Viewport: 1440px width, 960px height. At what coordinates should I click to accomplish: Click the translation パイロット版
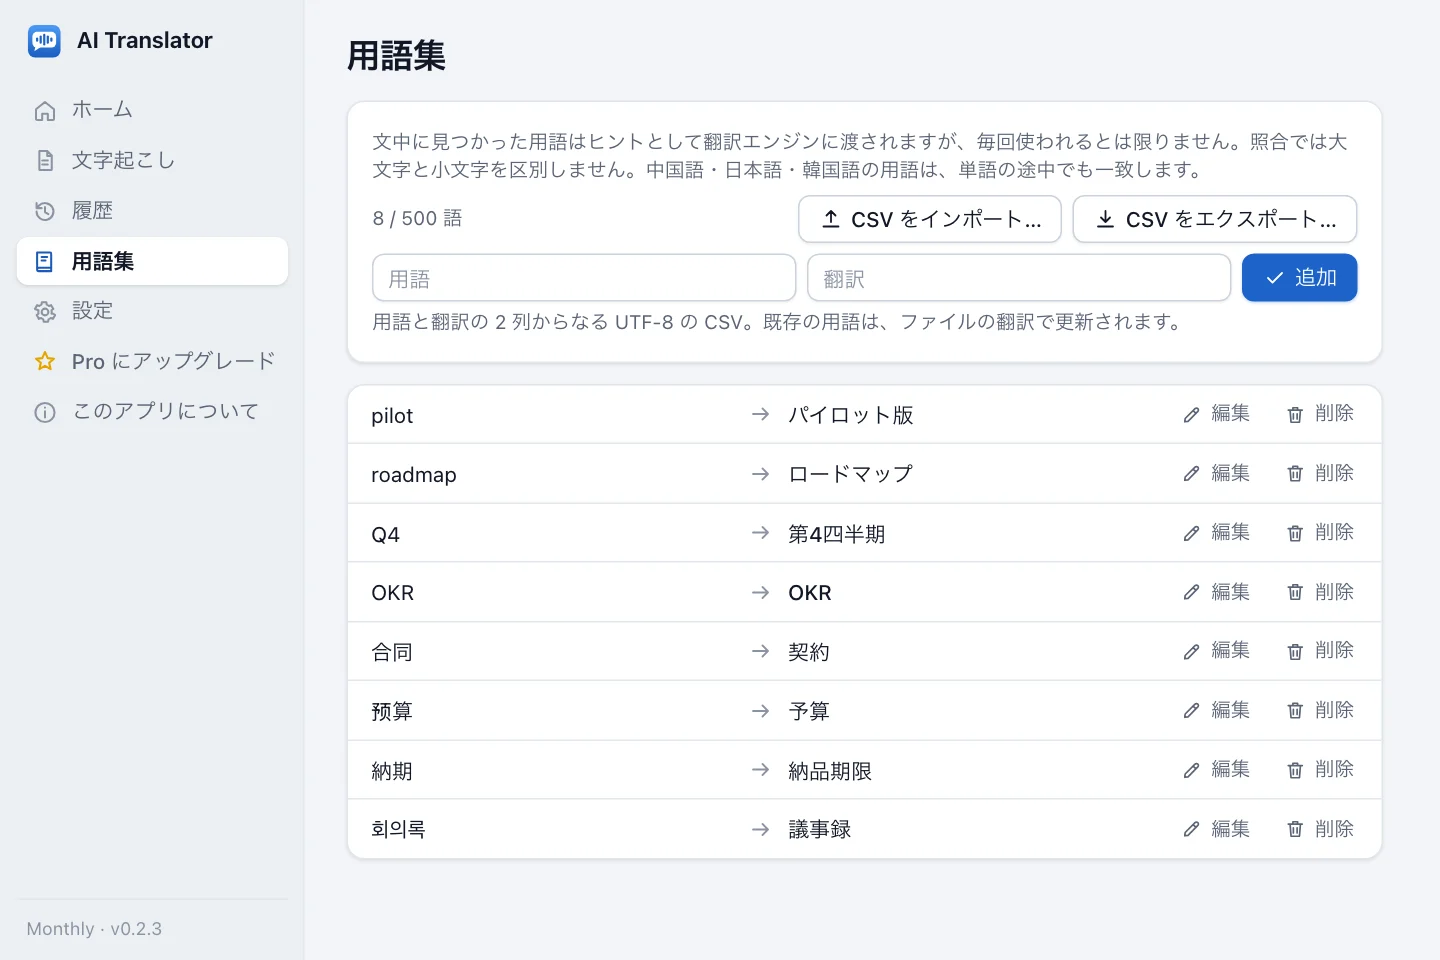point(851,415)
